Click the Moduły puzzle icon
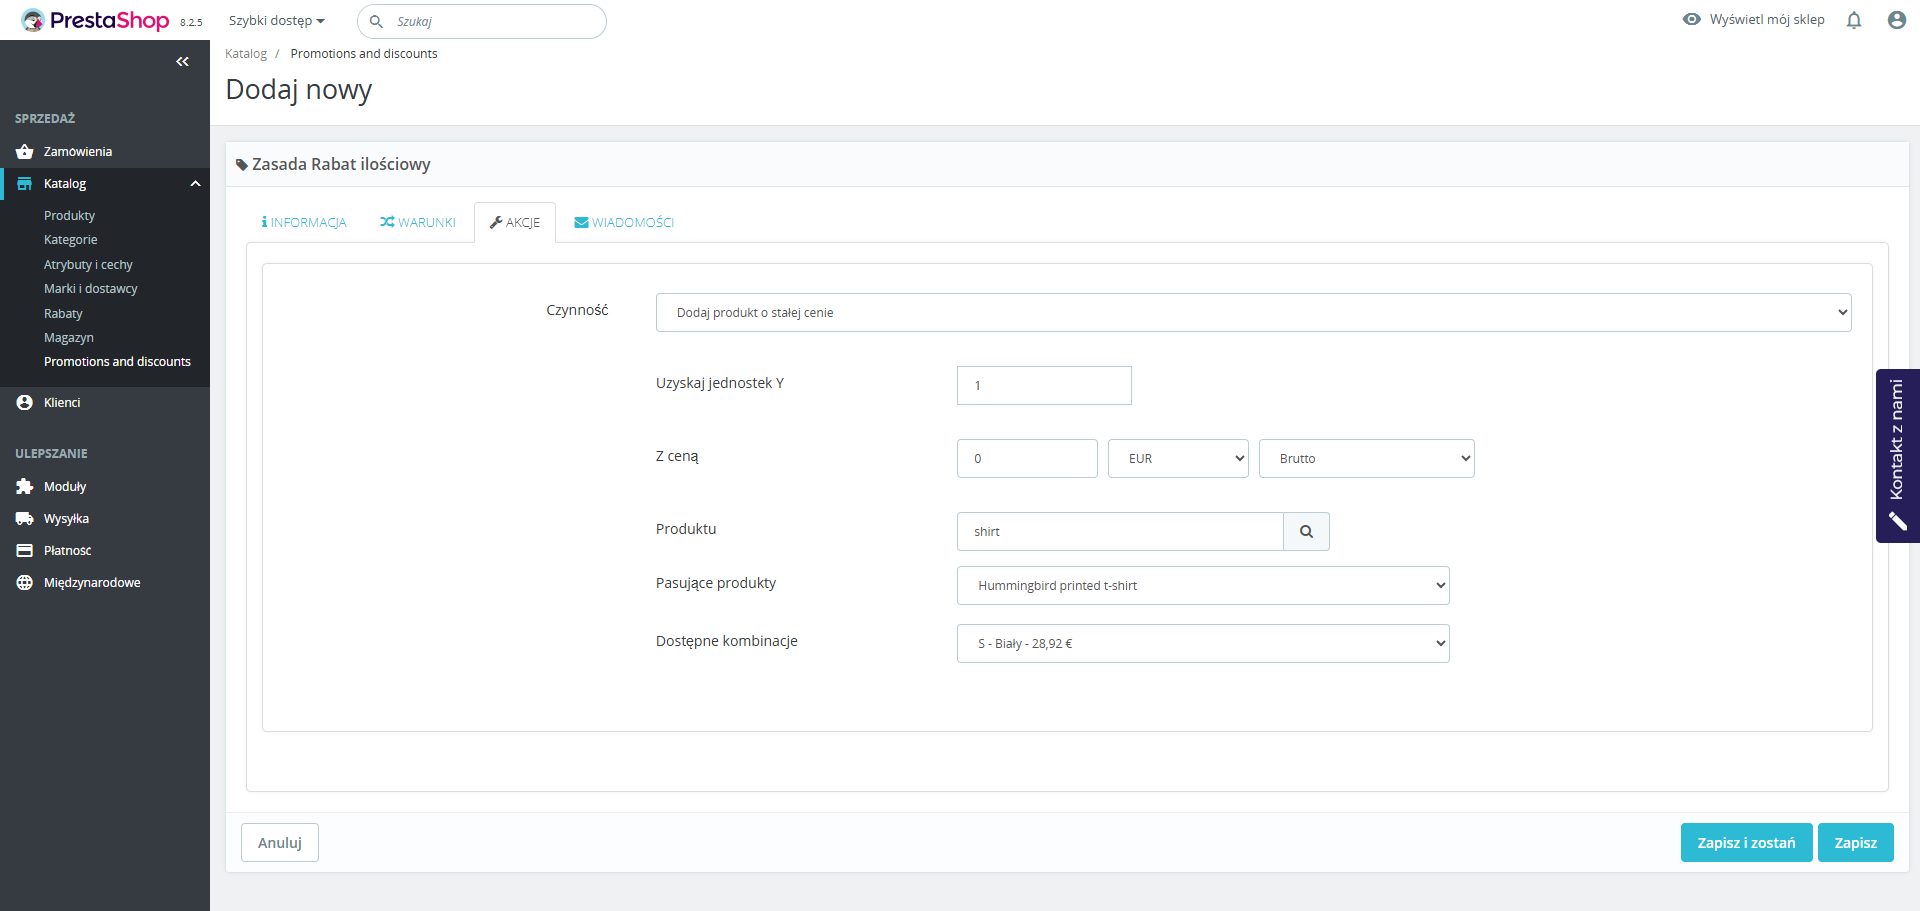Screen dimensions: 1920x911 pos(25,487)
